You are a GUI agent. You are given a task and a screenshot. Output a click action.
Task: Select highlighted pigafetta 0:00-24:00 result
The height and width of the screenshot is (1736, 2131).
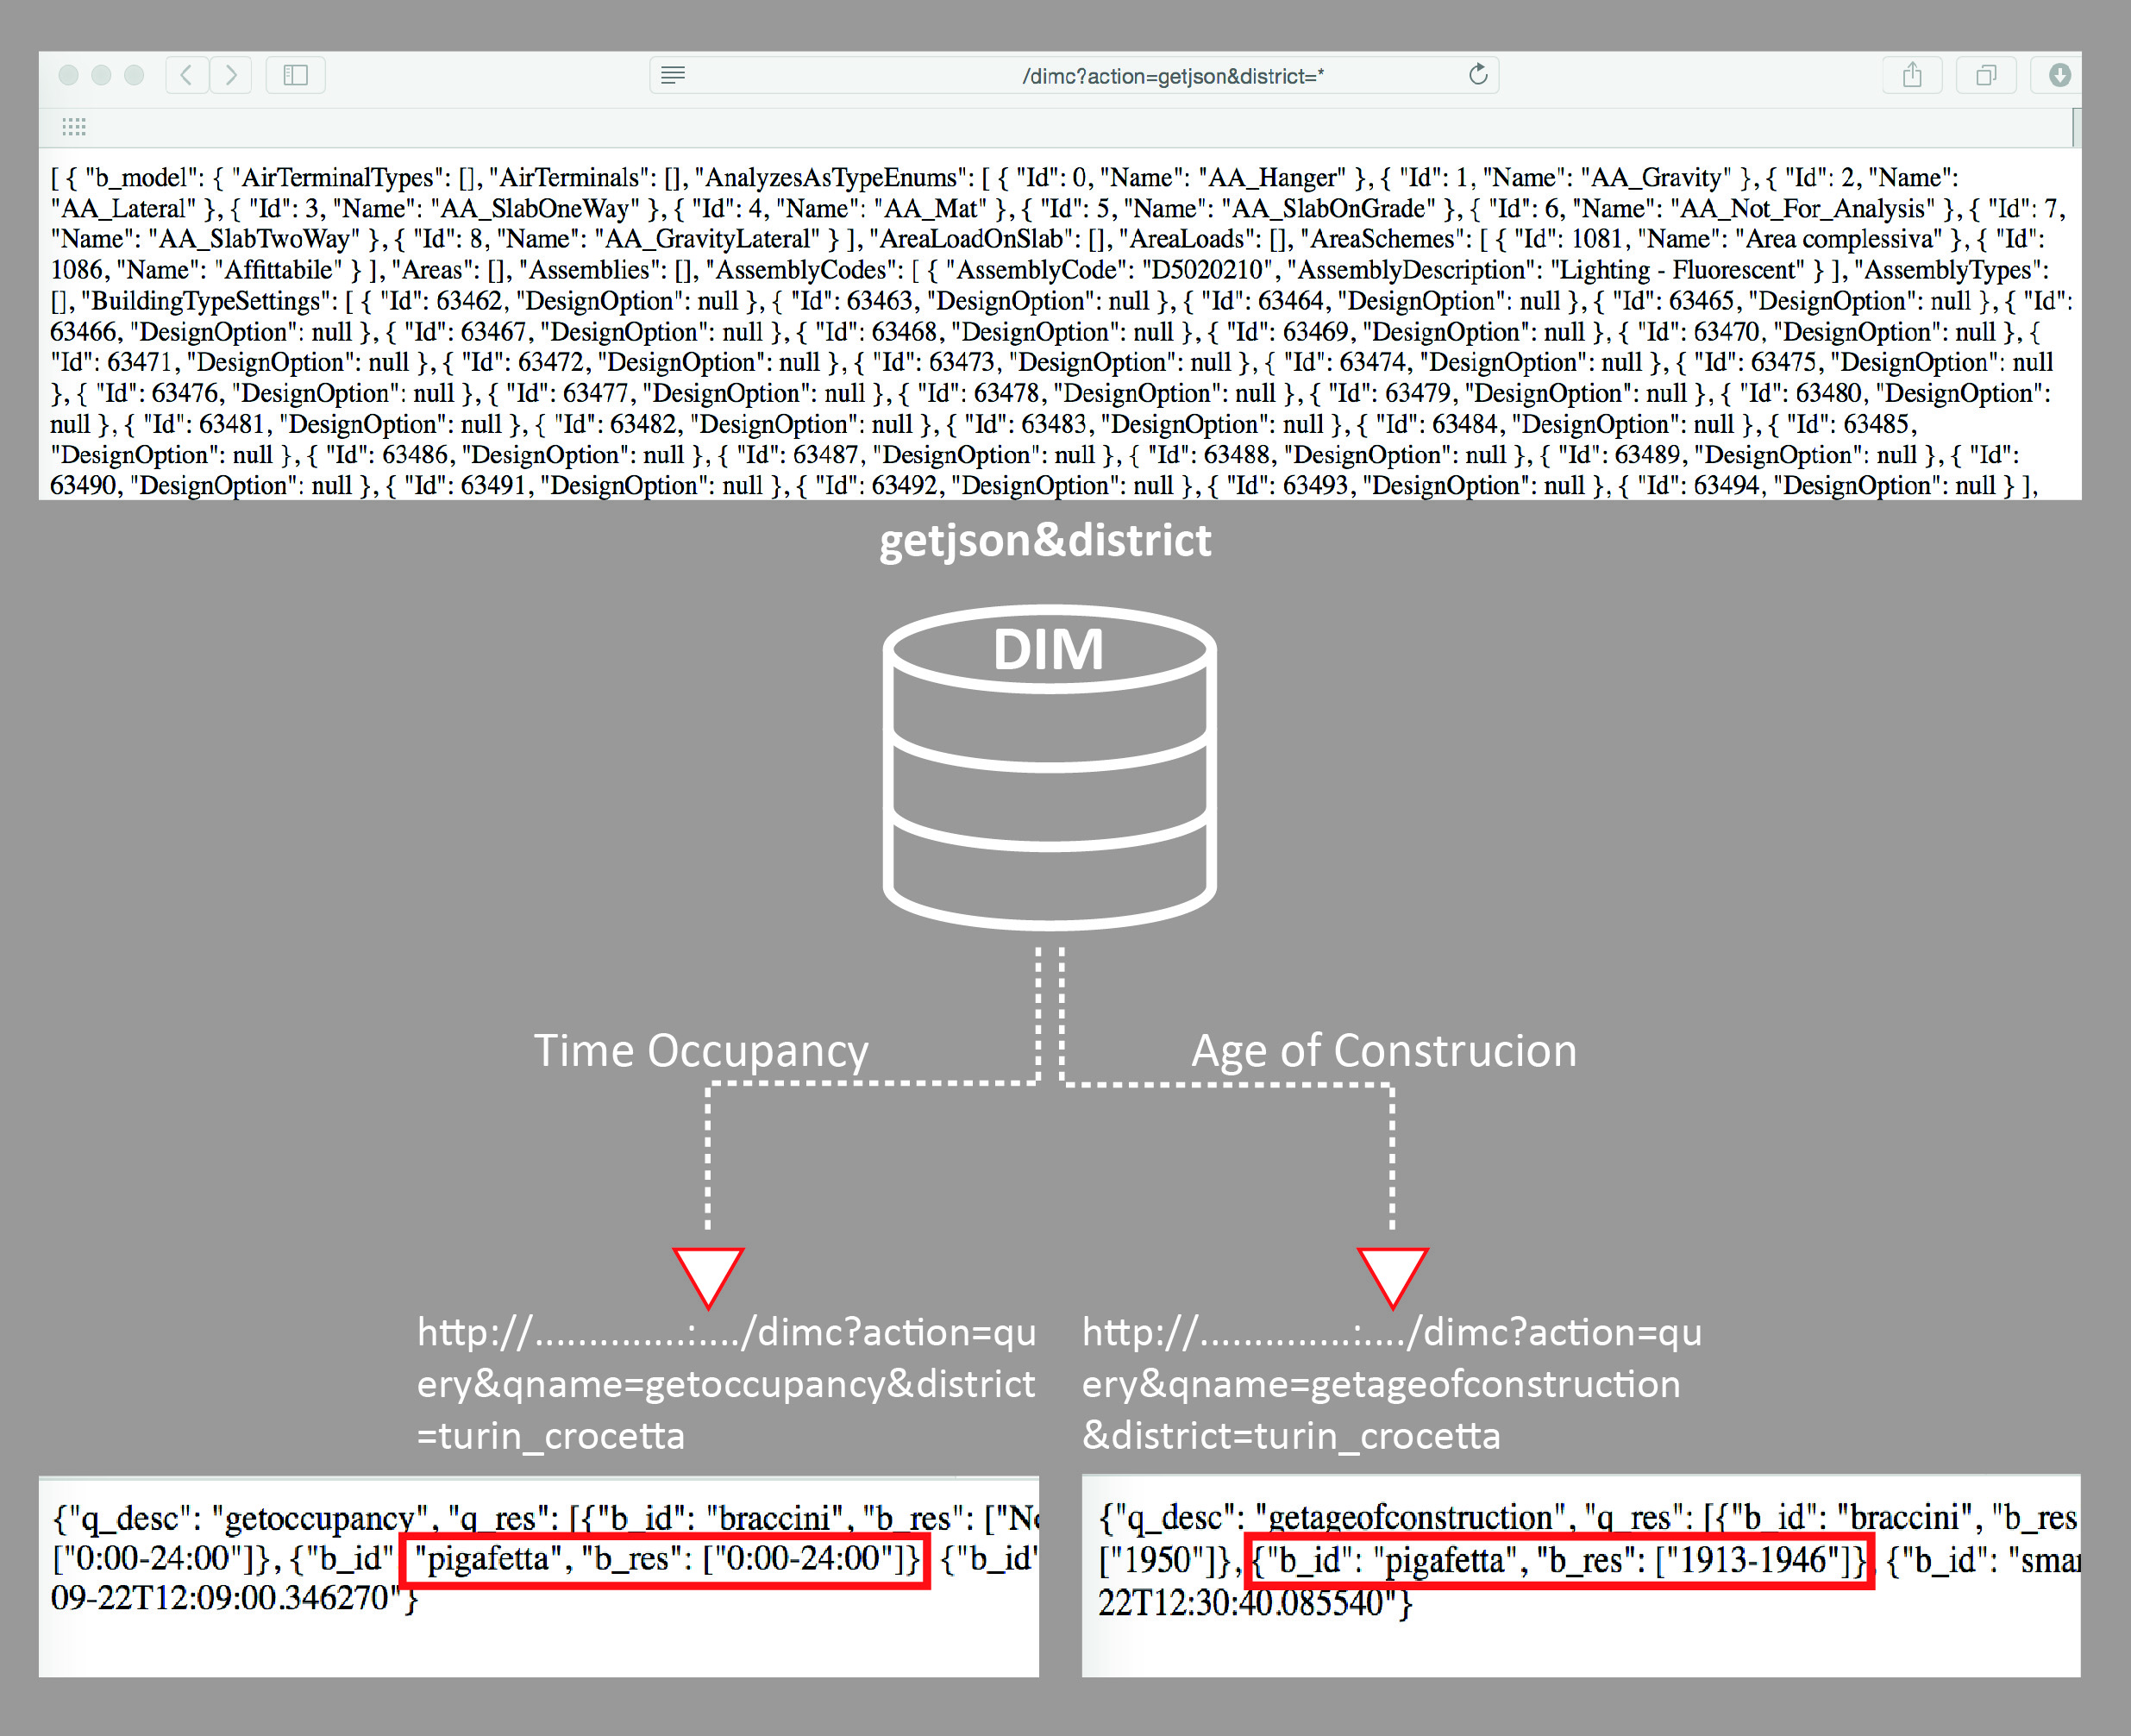pyautogui.click(x=666, y=1559)
